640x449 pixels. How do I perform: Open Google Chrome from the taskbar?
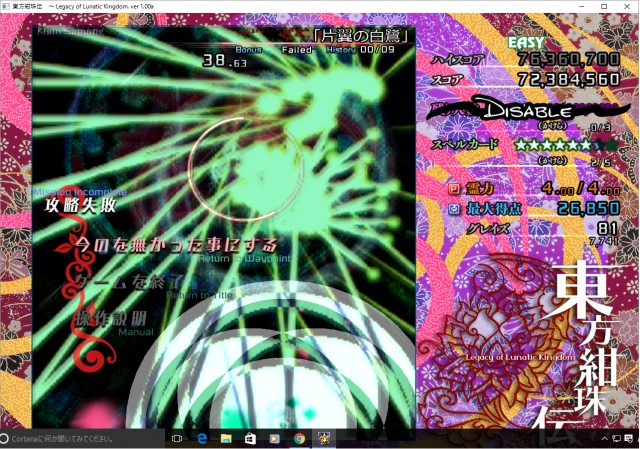[300, 439]
